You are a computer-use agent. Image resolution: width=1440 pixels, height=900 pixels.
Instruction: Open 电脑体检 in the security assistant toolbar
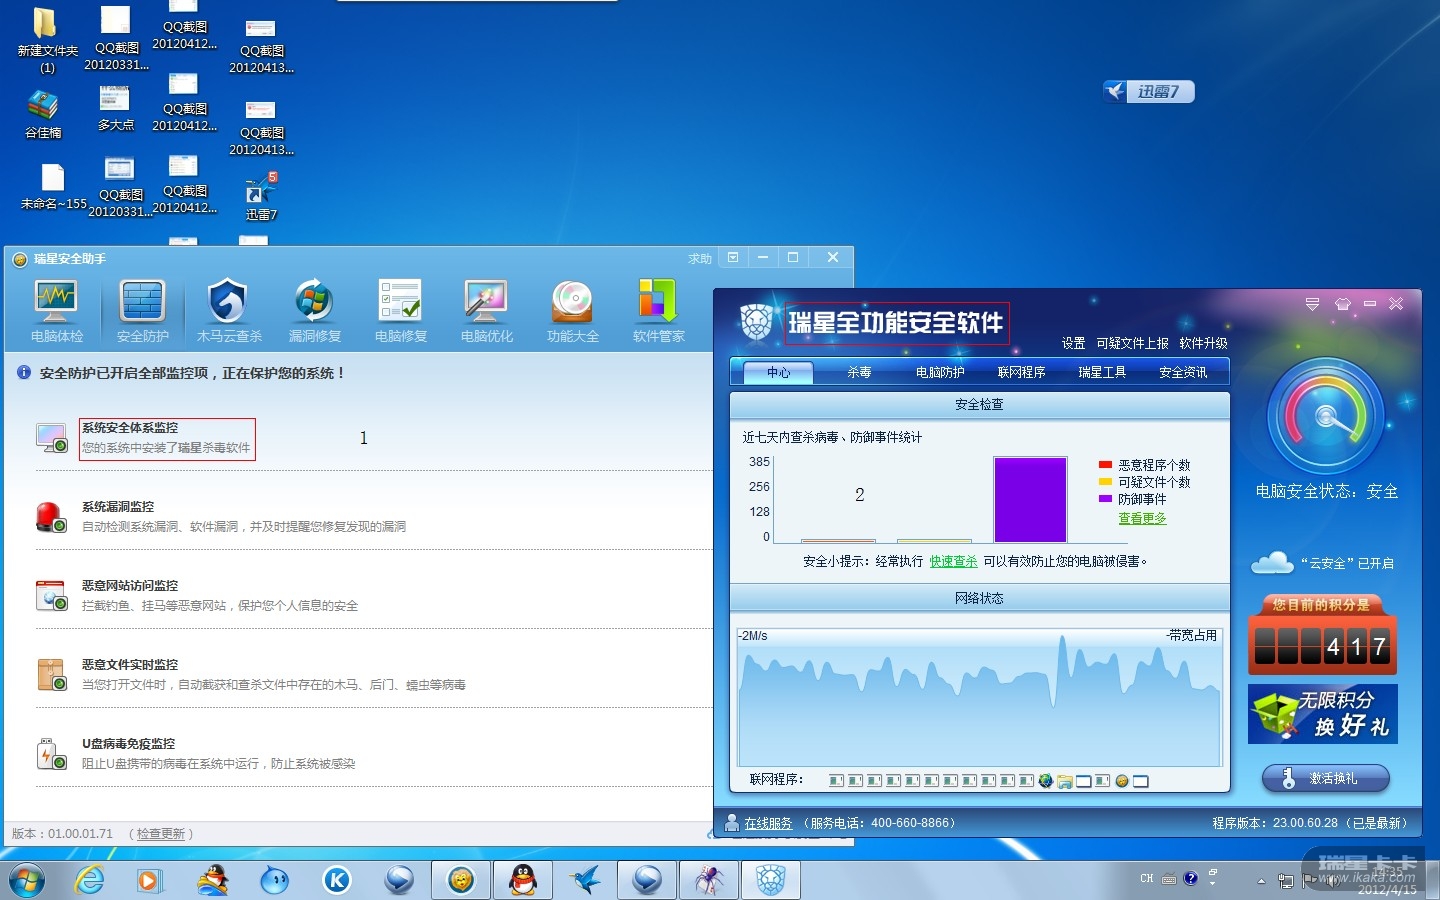56,311
